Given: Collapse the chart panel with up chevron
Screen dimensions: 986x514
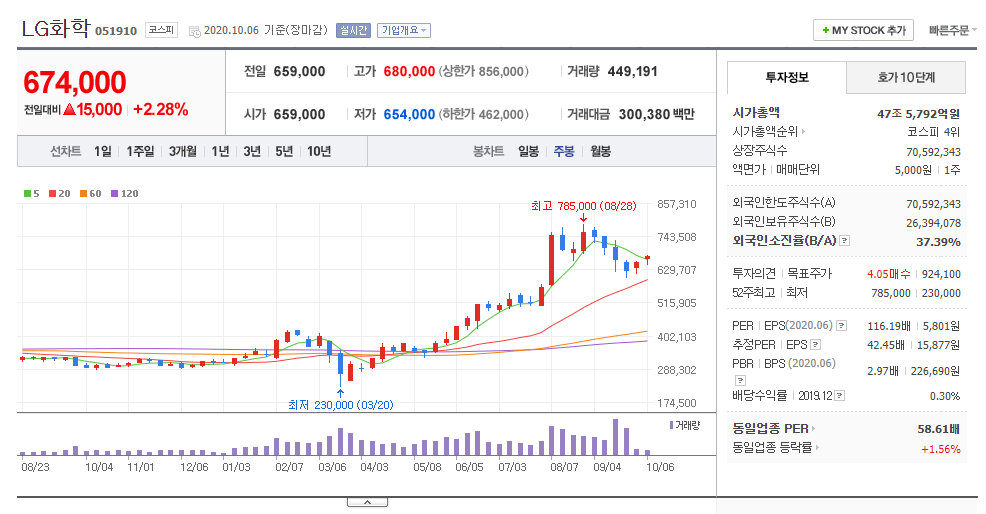Looking at the screenshot, I should 367,502.
